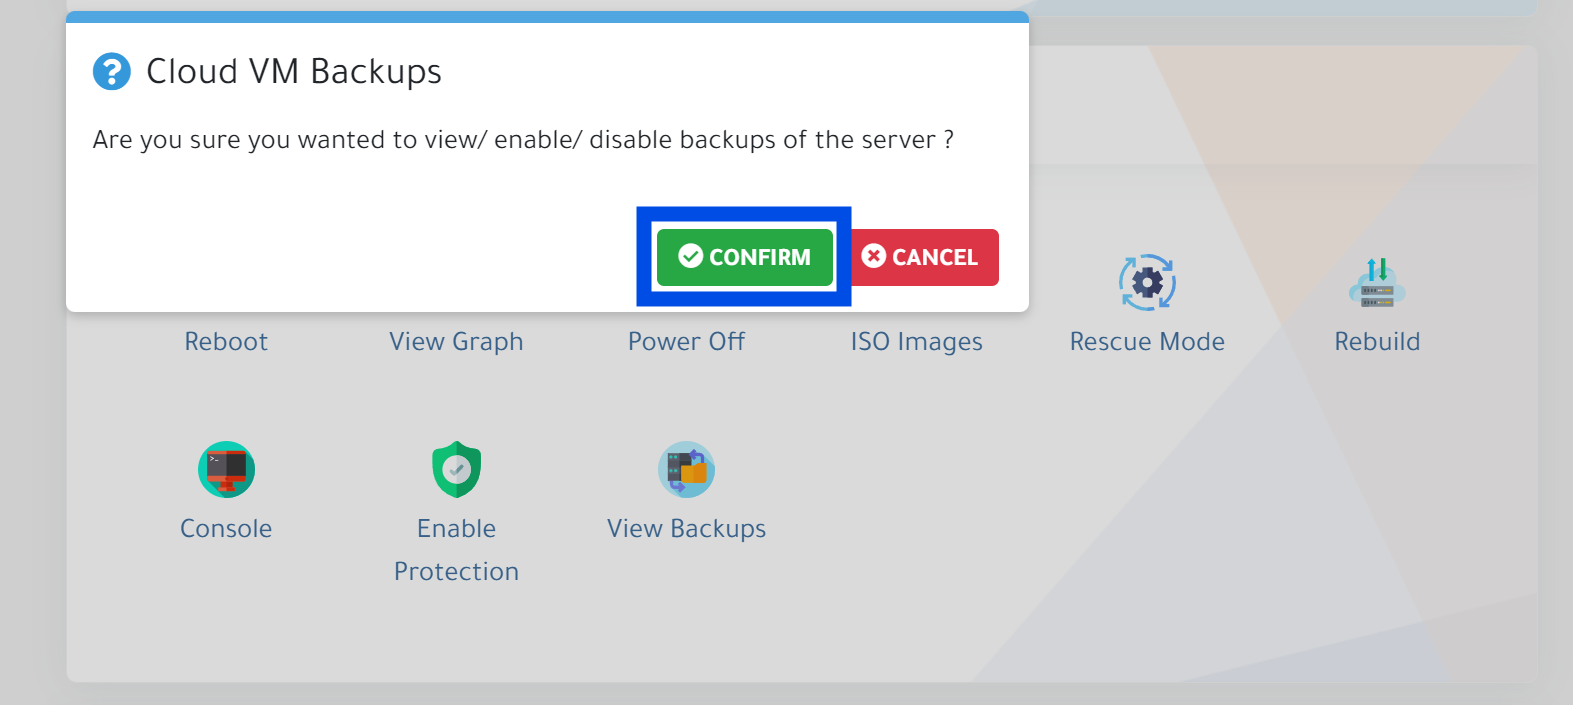Screen dimensions: 1573x705
Task: Click the green shield protection icon
Action: pyautogui.click(x=456, y=469)
